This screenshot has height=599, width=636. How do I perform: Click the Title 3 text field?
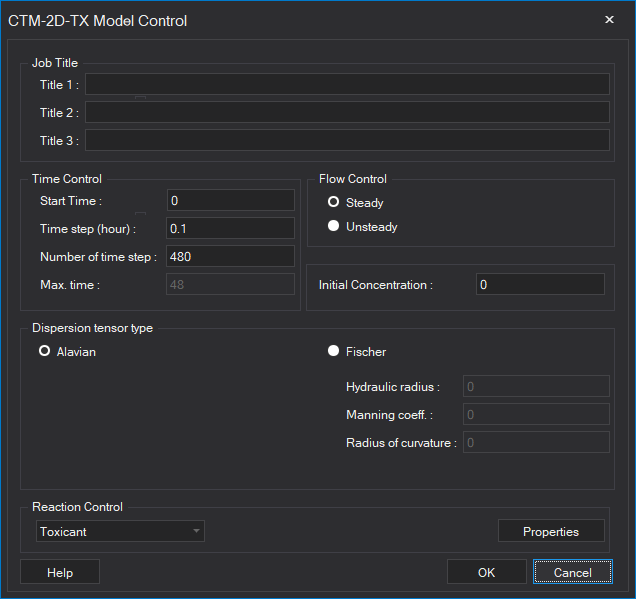[347, 140]
